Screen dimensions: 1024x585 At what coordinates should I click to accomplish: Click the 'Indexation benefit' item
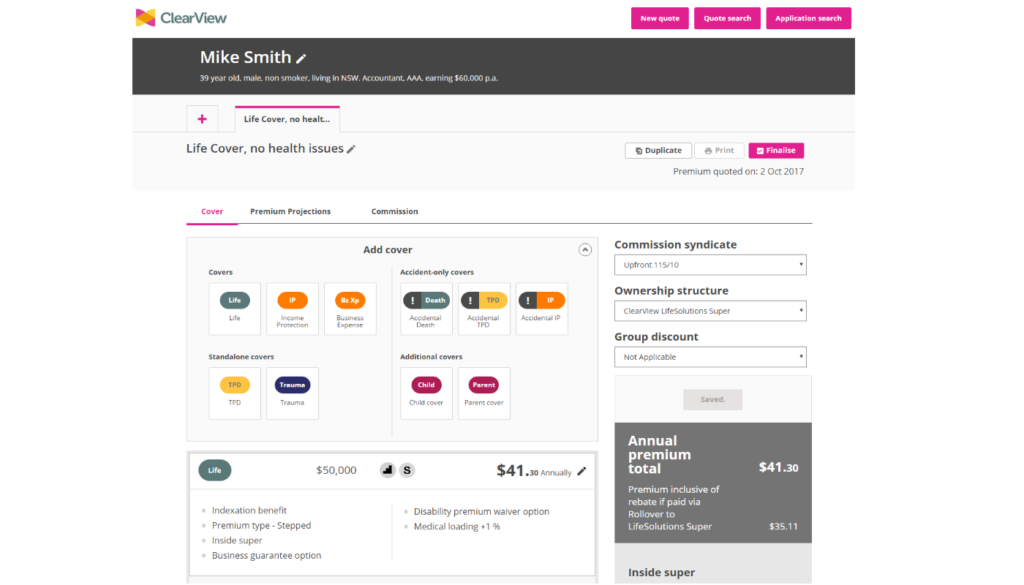249,511
